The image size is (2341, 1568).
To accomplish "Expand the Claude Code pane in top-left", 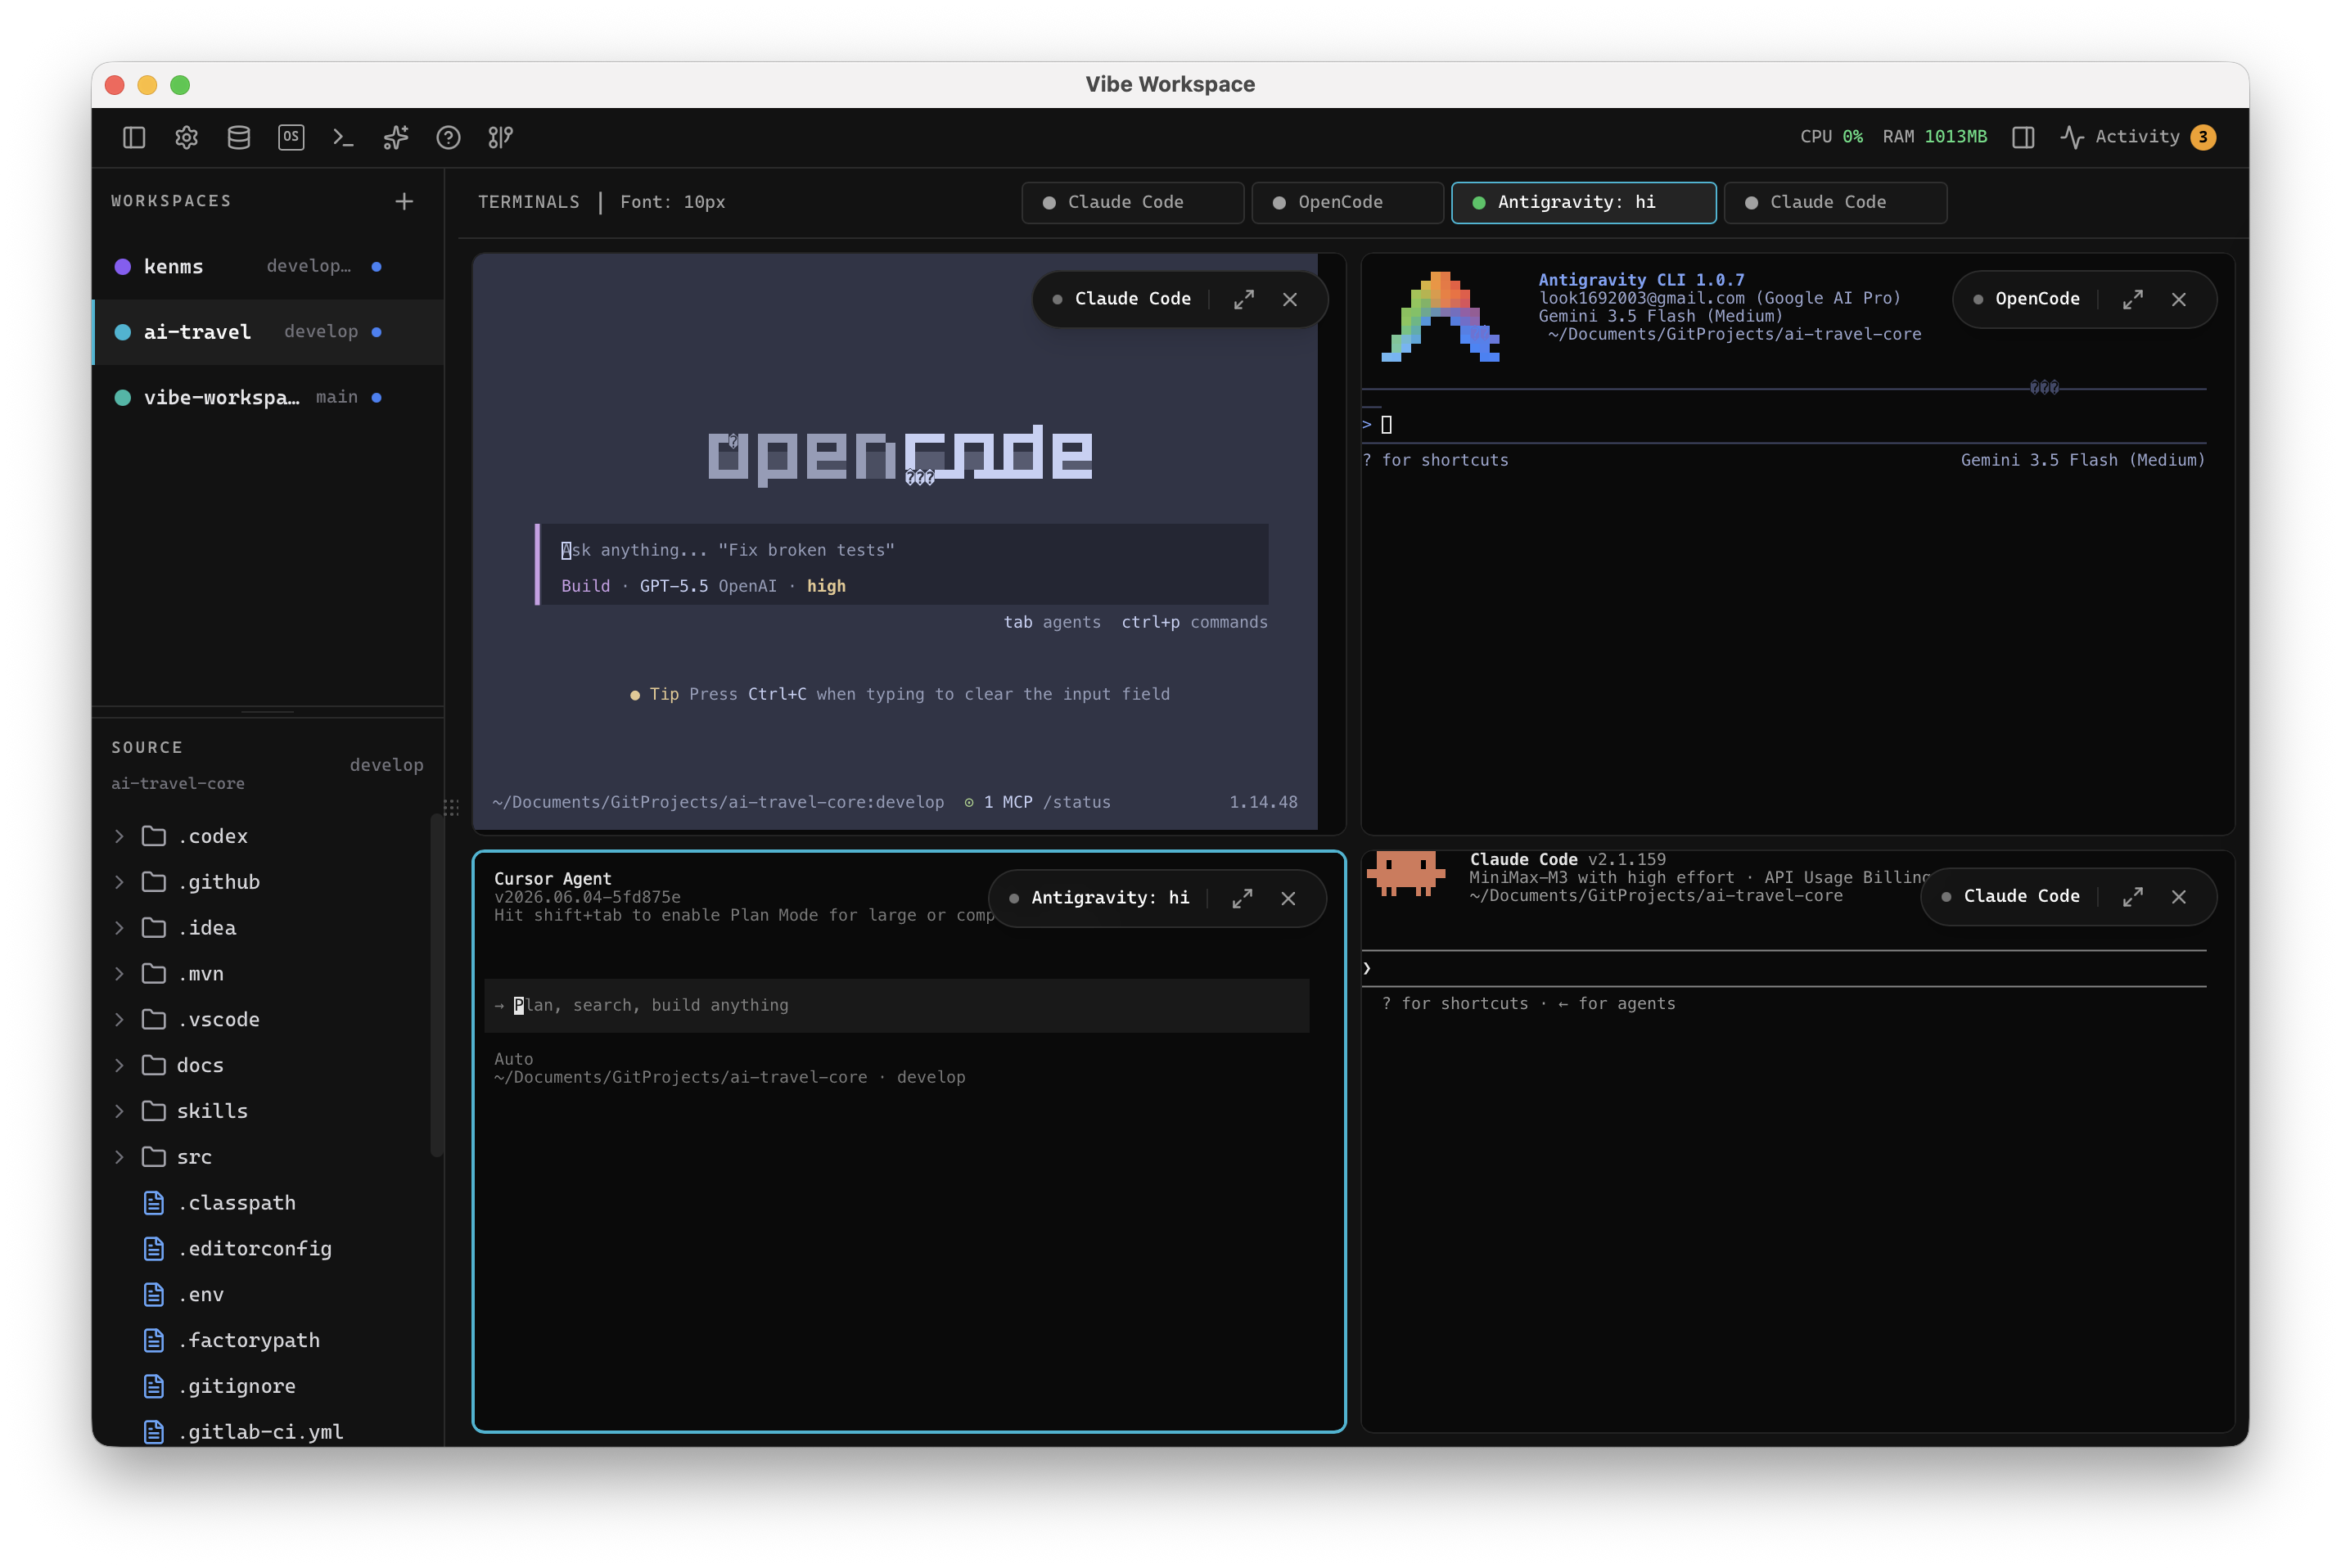I will pyautogui.click(x=1243, y=299).
